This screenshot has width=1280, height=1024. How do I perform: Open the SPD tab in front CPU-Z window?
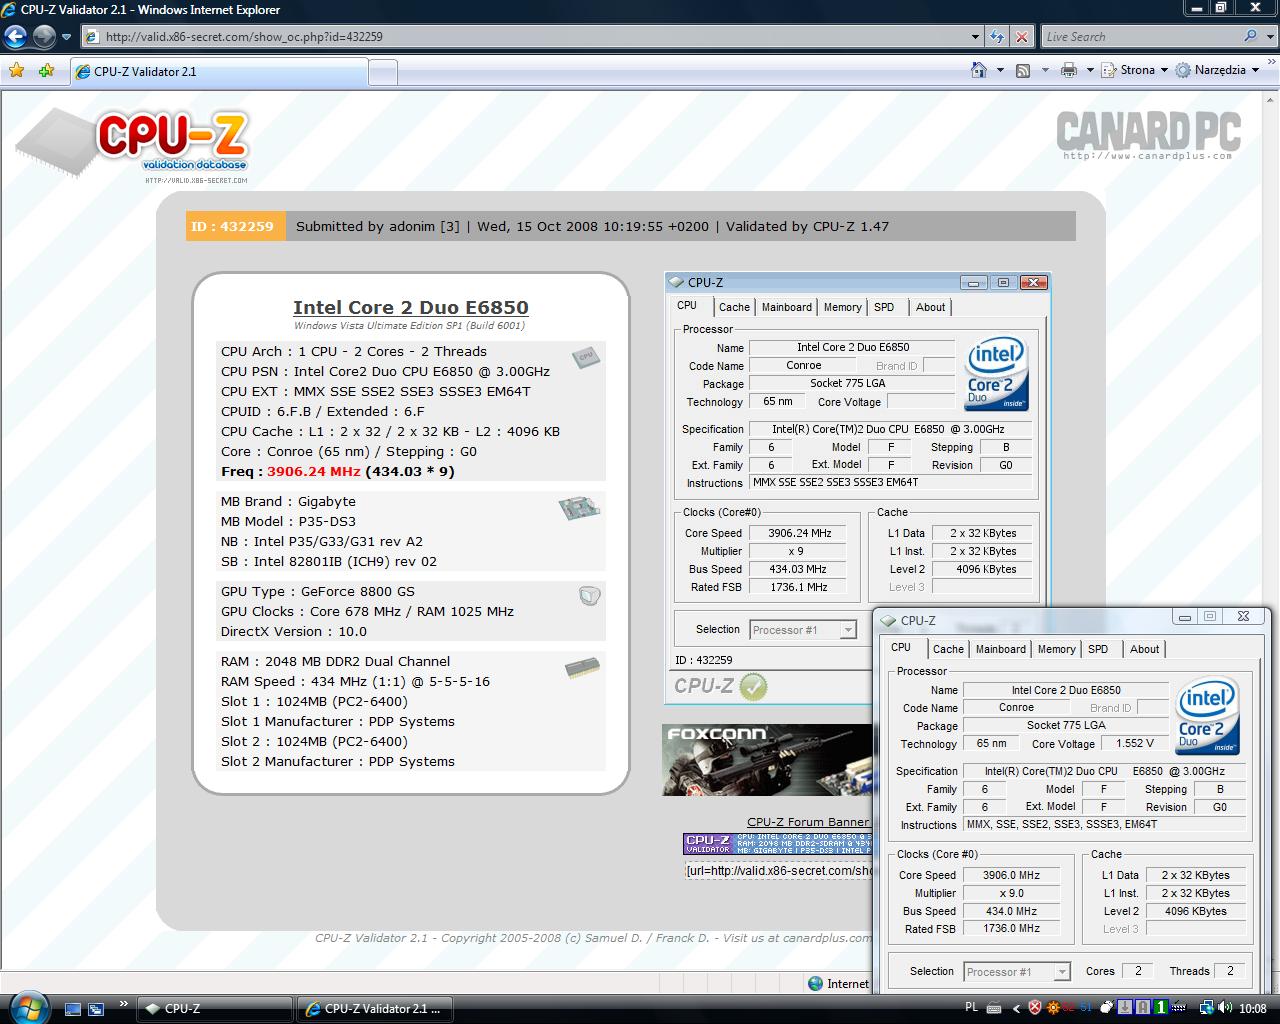[1098, 649]
